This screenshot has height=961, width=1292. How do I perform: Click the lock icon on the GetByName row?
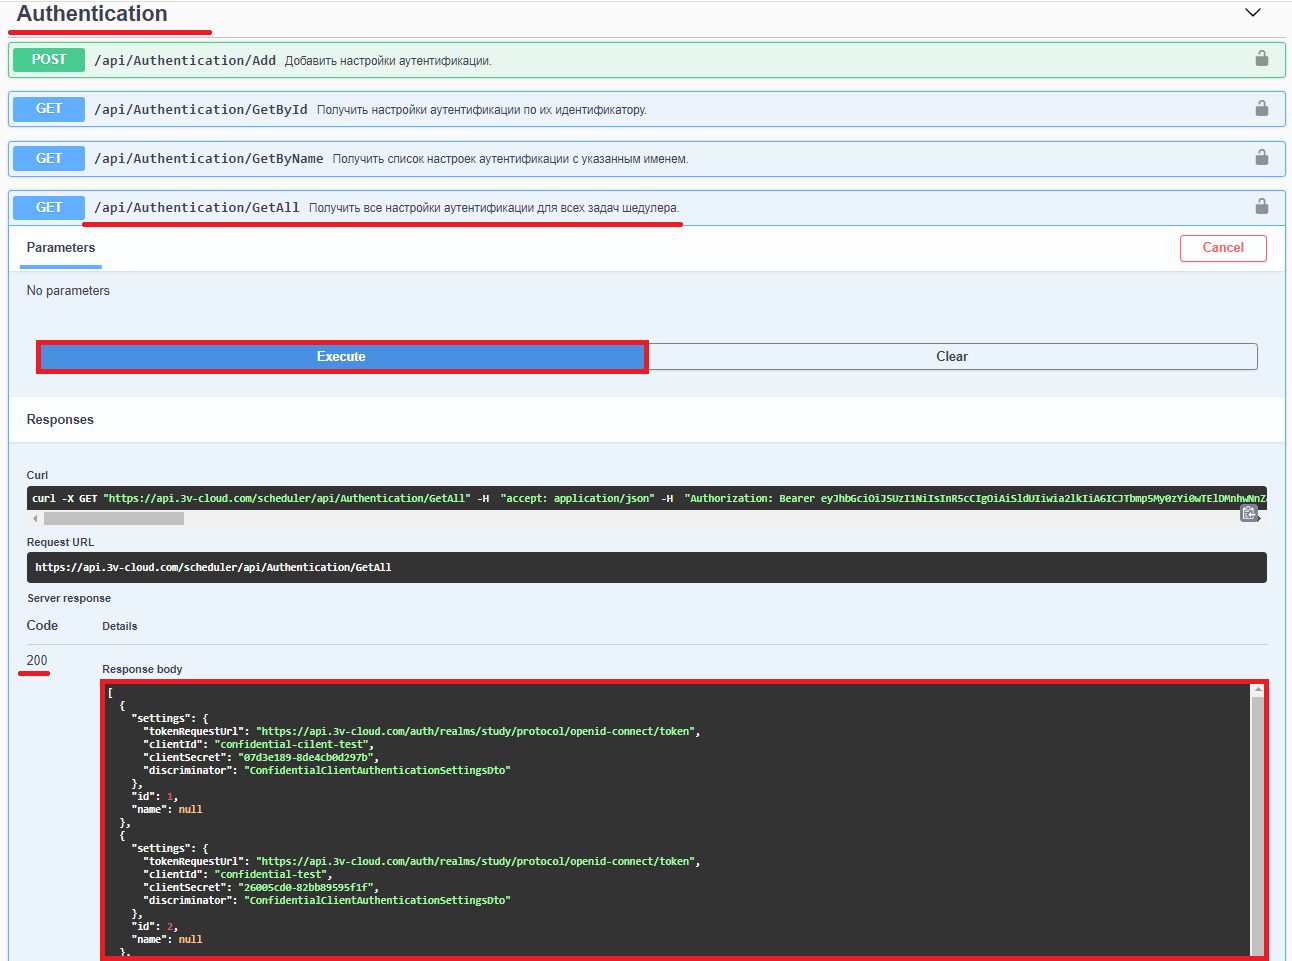click(x=1262, y=157)
